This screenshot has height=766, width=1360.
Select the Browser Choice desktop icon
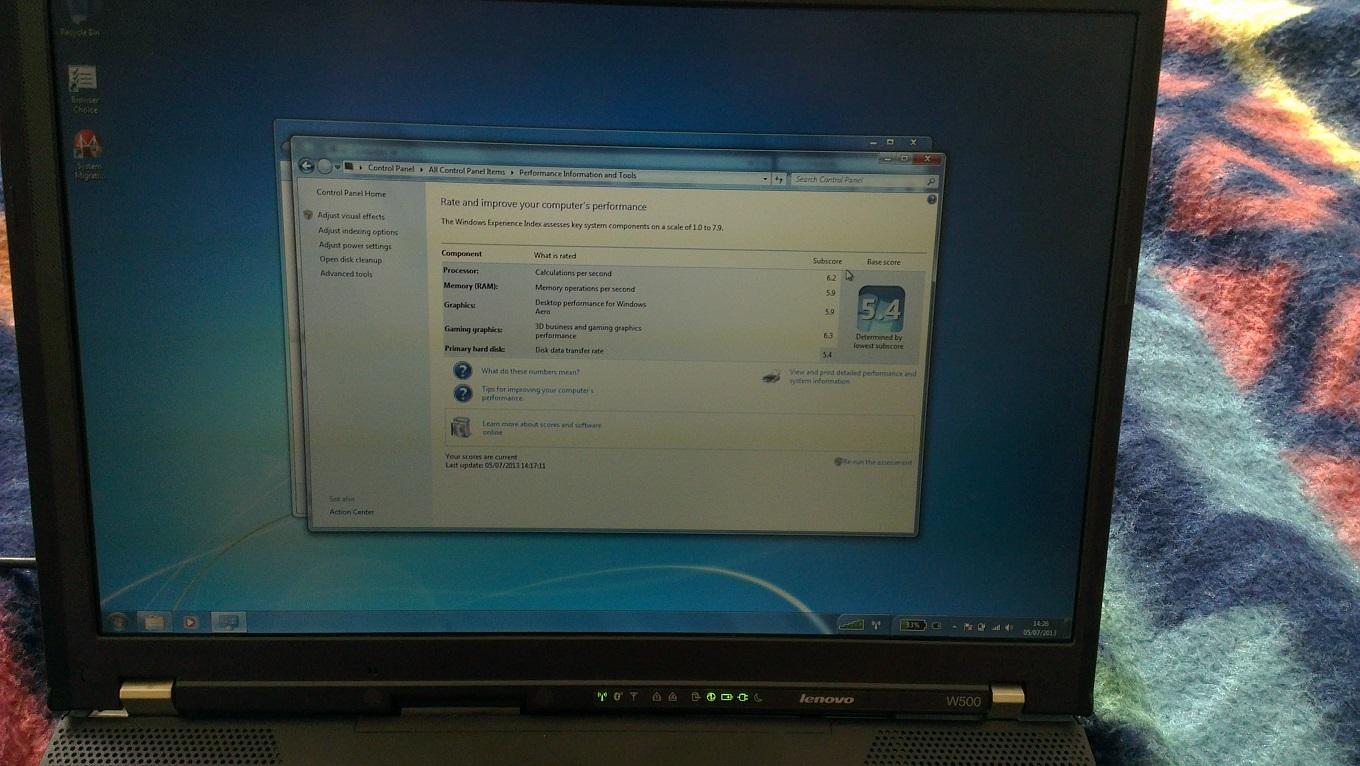click(83, 89)
